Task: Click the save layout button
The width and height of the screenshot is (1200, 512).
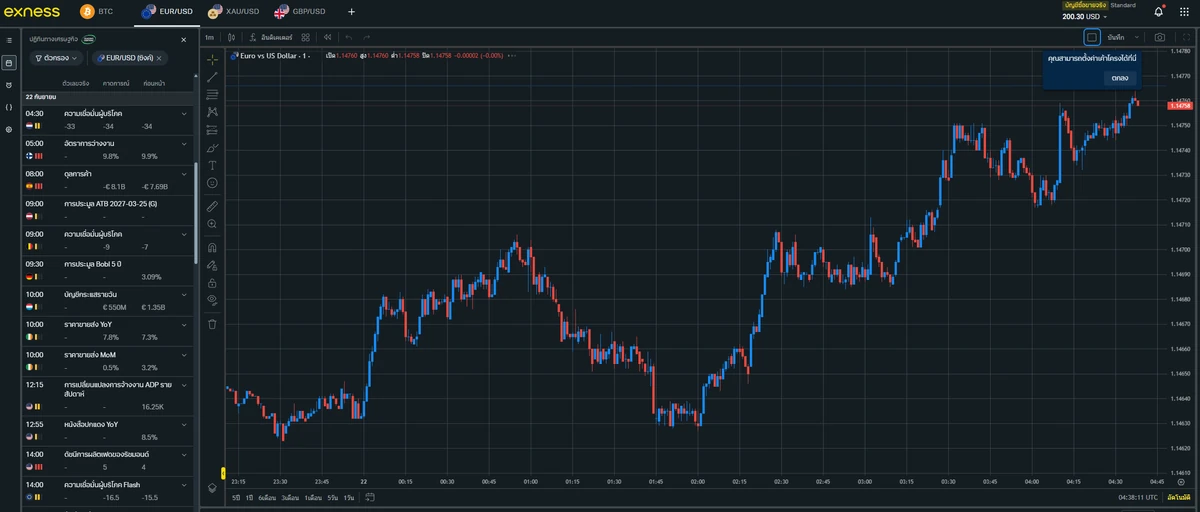Action: coord(1116,37)
